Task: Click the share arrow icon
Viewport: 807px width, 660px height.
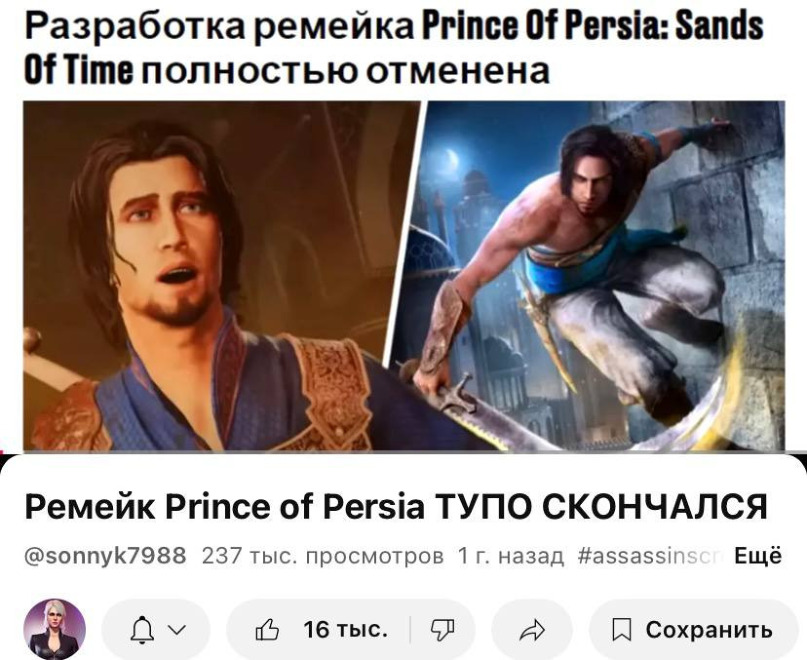Action: click(532, 629)
